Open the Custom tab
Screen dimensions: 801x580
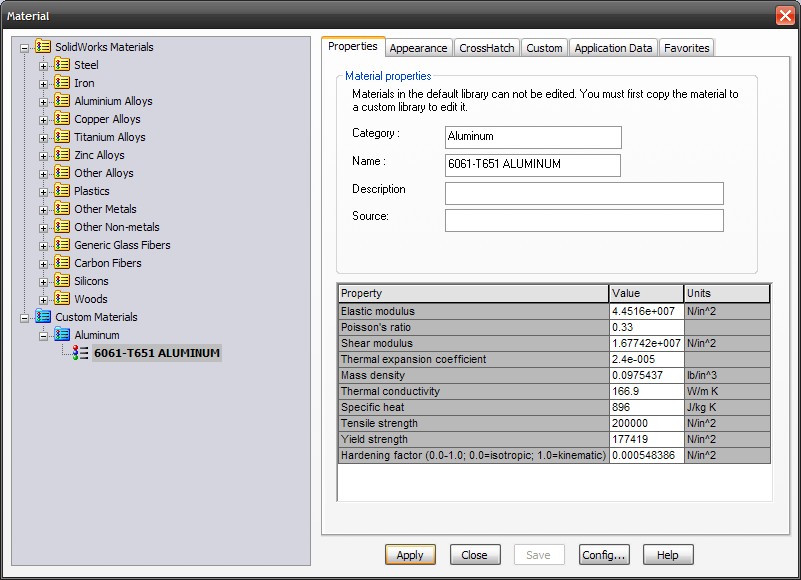544,48
